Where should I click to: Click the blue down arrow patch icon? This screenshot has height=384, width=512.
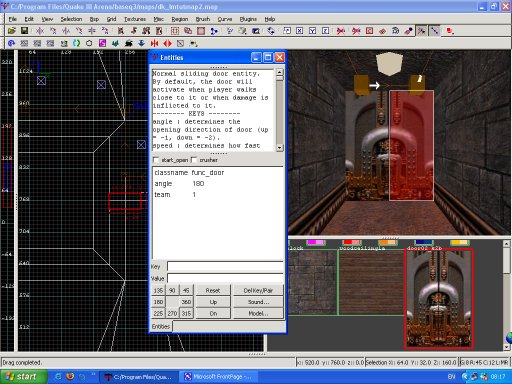coord(141,43)
